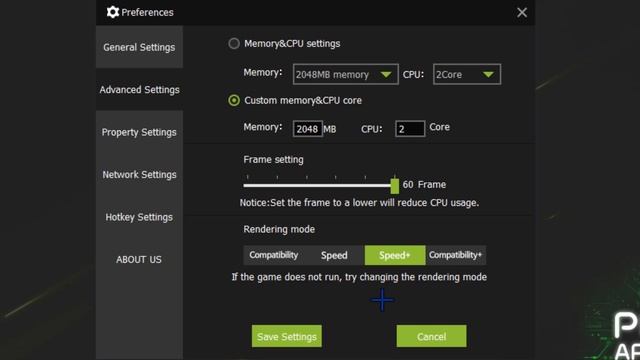Click the 'Frame setting' label
Screen dimensions: 640x360
pyautogui.click(x=273, y=160)
